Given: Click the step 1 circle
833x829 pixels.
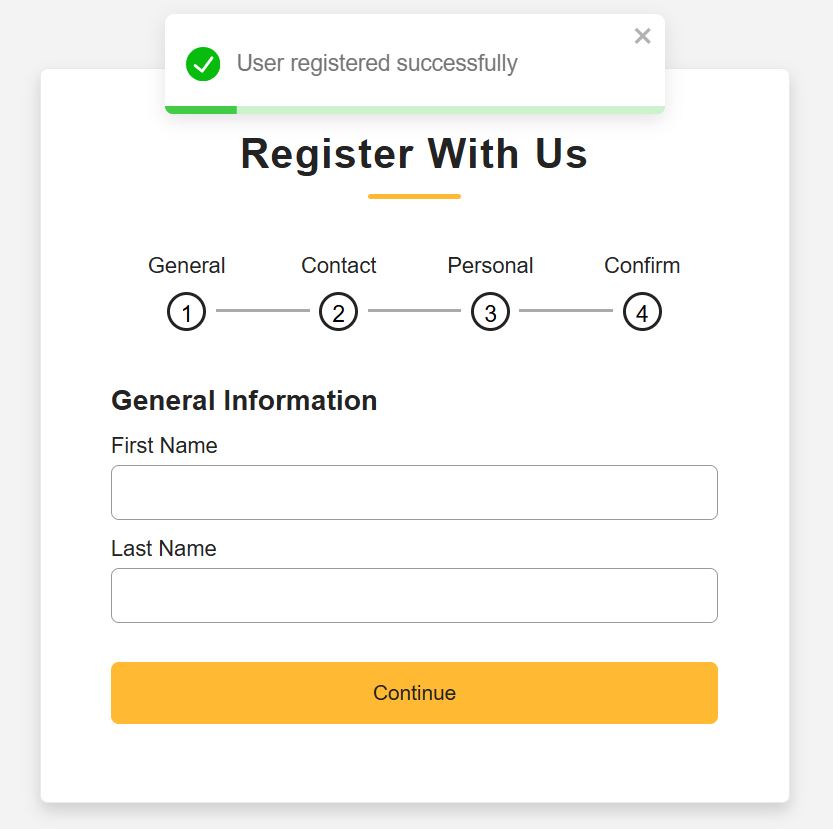Looking at the screenshot, I should tap(186, 313).
